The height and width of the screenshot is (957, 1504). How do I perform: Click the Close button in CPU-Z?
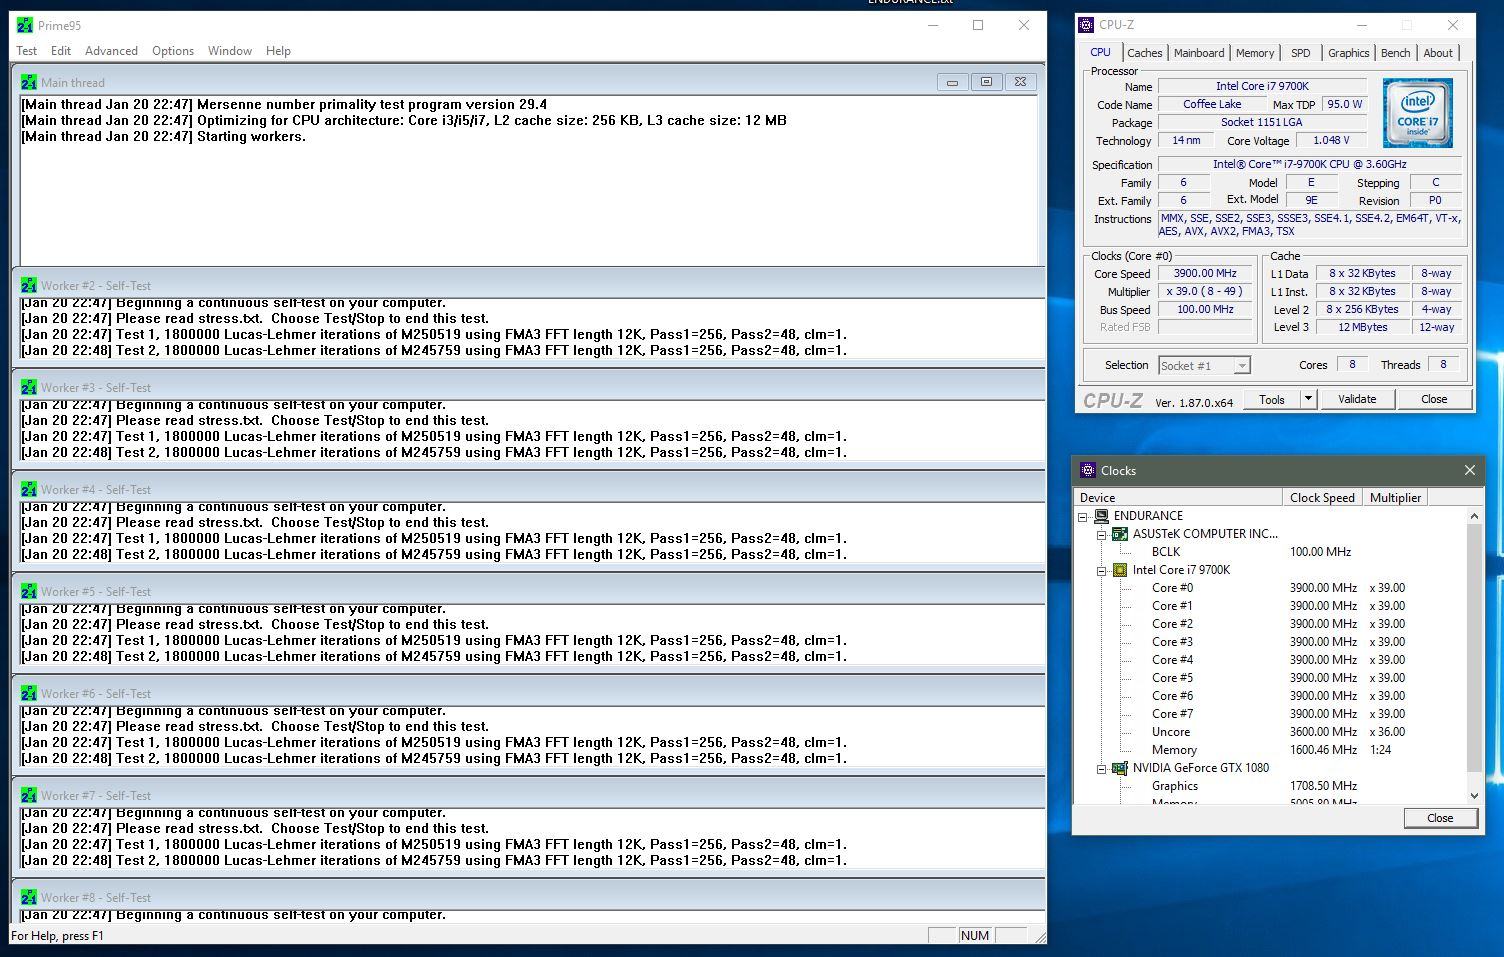click(1434, 399)
